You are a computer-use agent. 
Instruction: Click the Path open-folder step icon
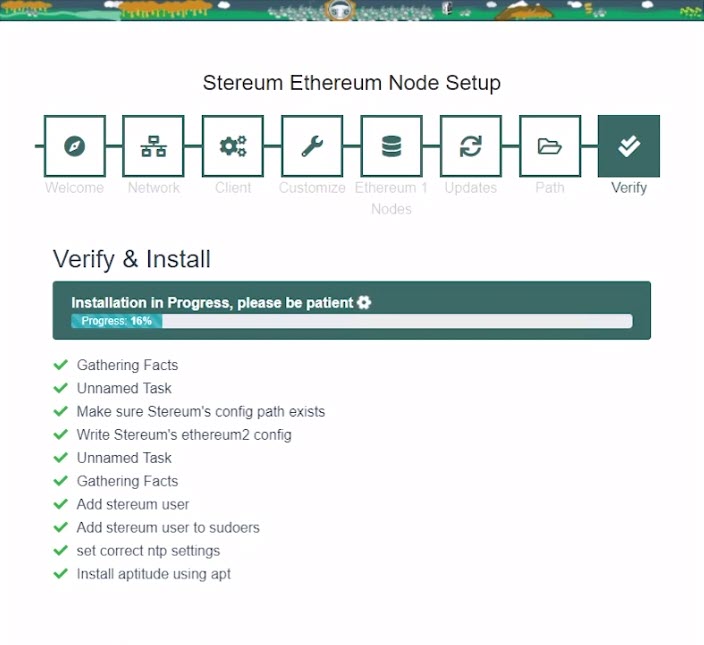(550, 146)
